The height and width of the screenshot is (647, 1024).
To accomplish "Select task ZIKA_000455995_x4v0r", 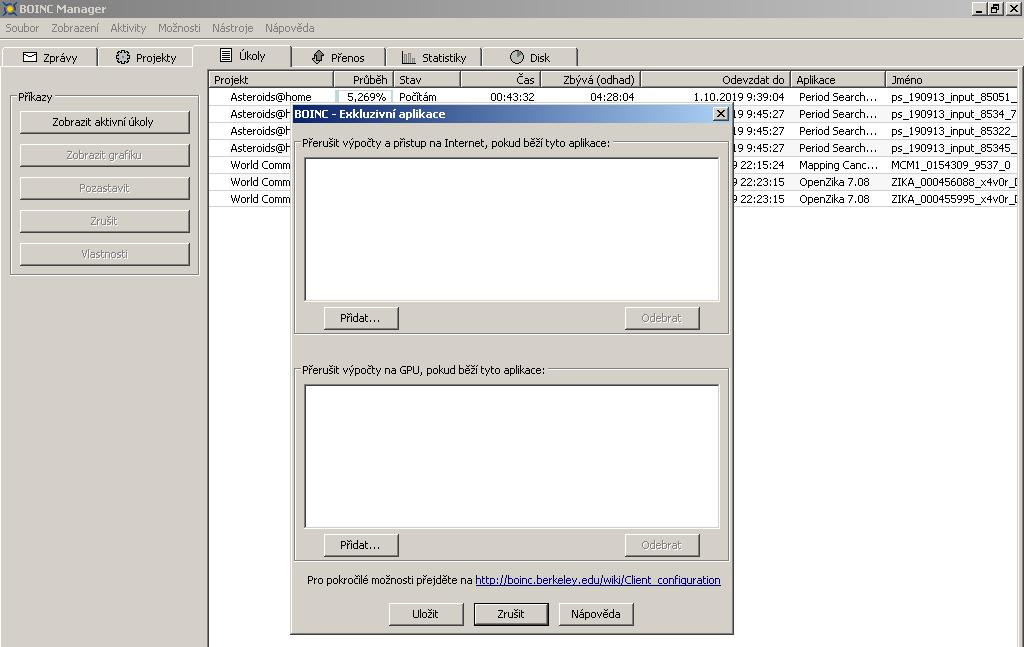I will pos(953,199).
